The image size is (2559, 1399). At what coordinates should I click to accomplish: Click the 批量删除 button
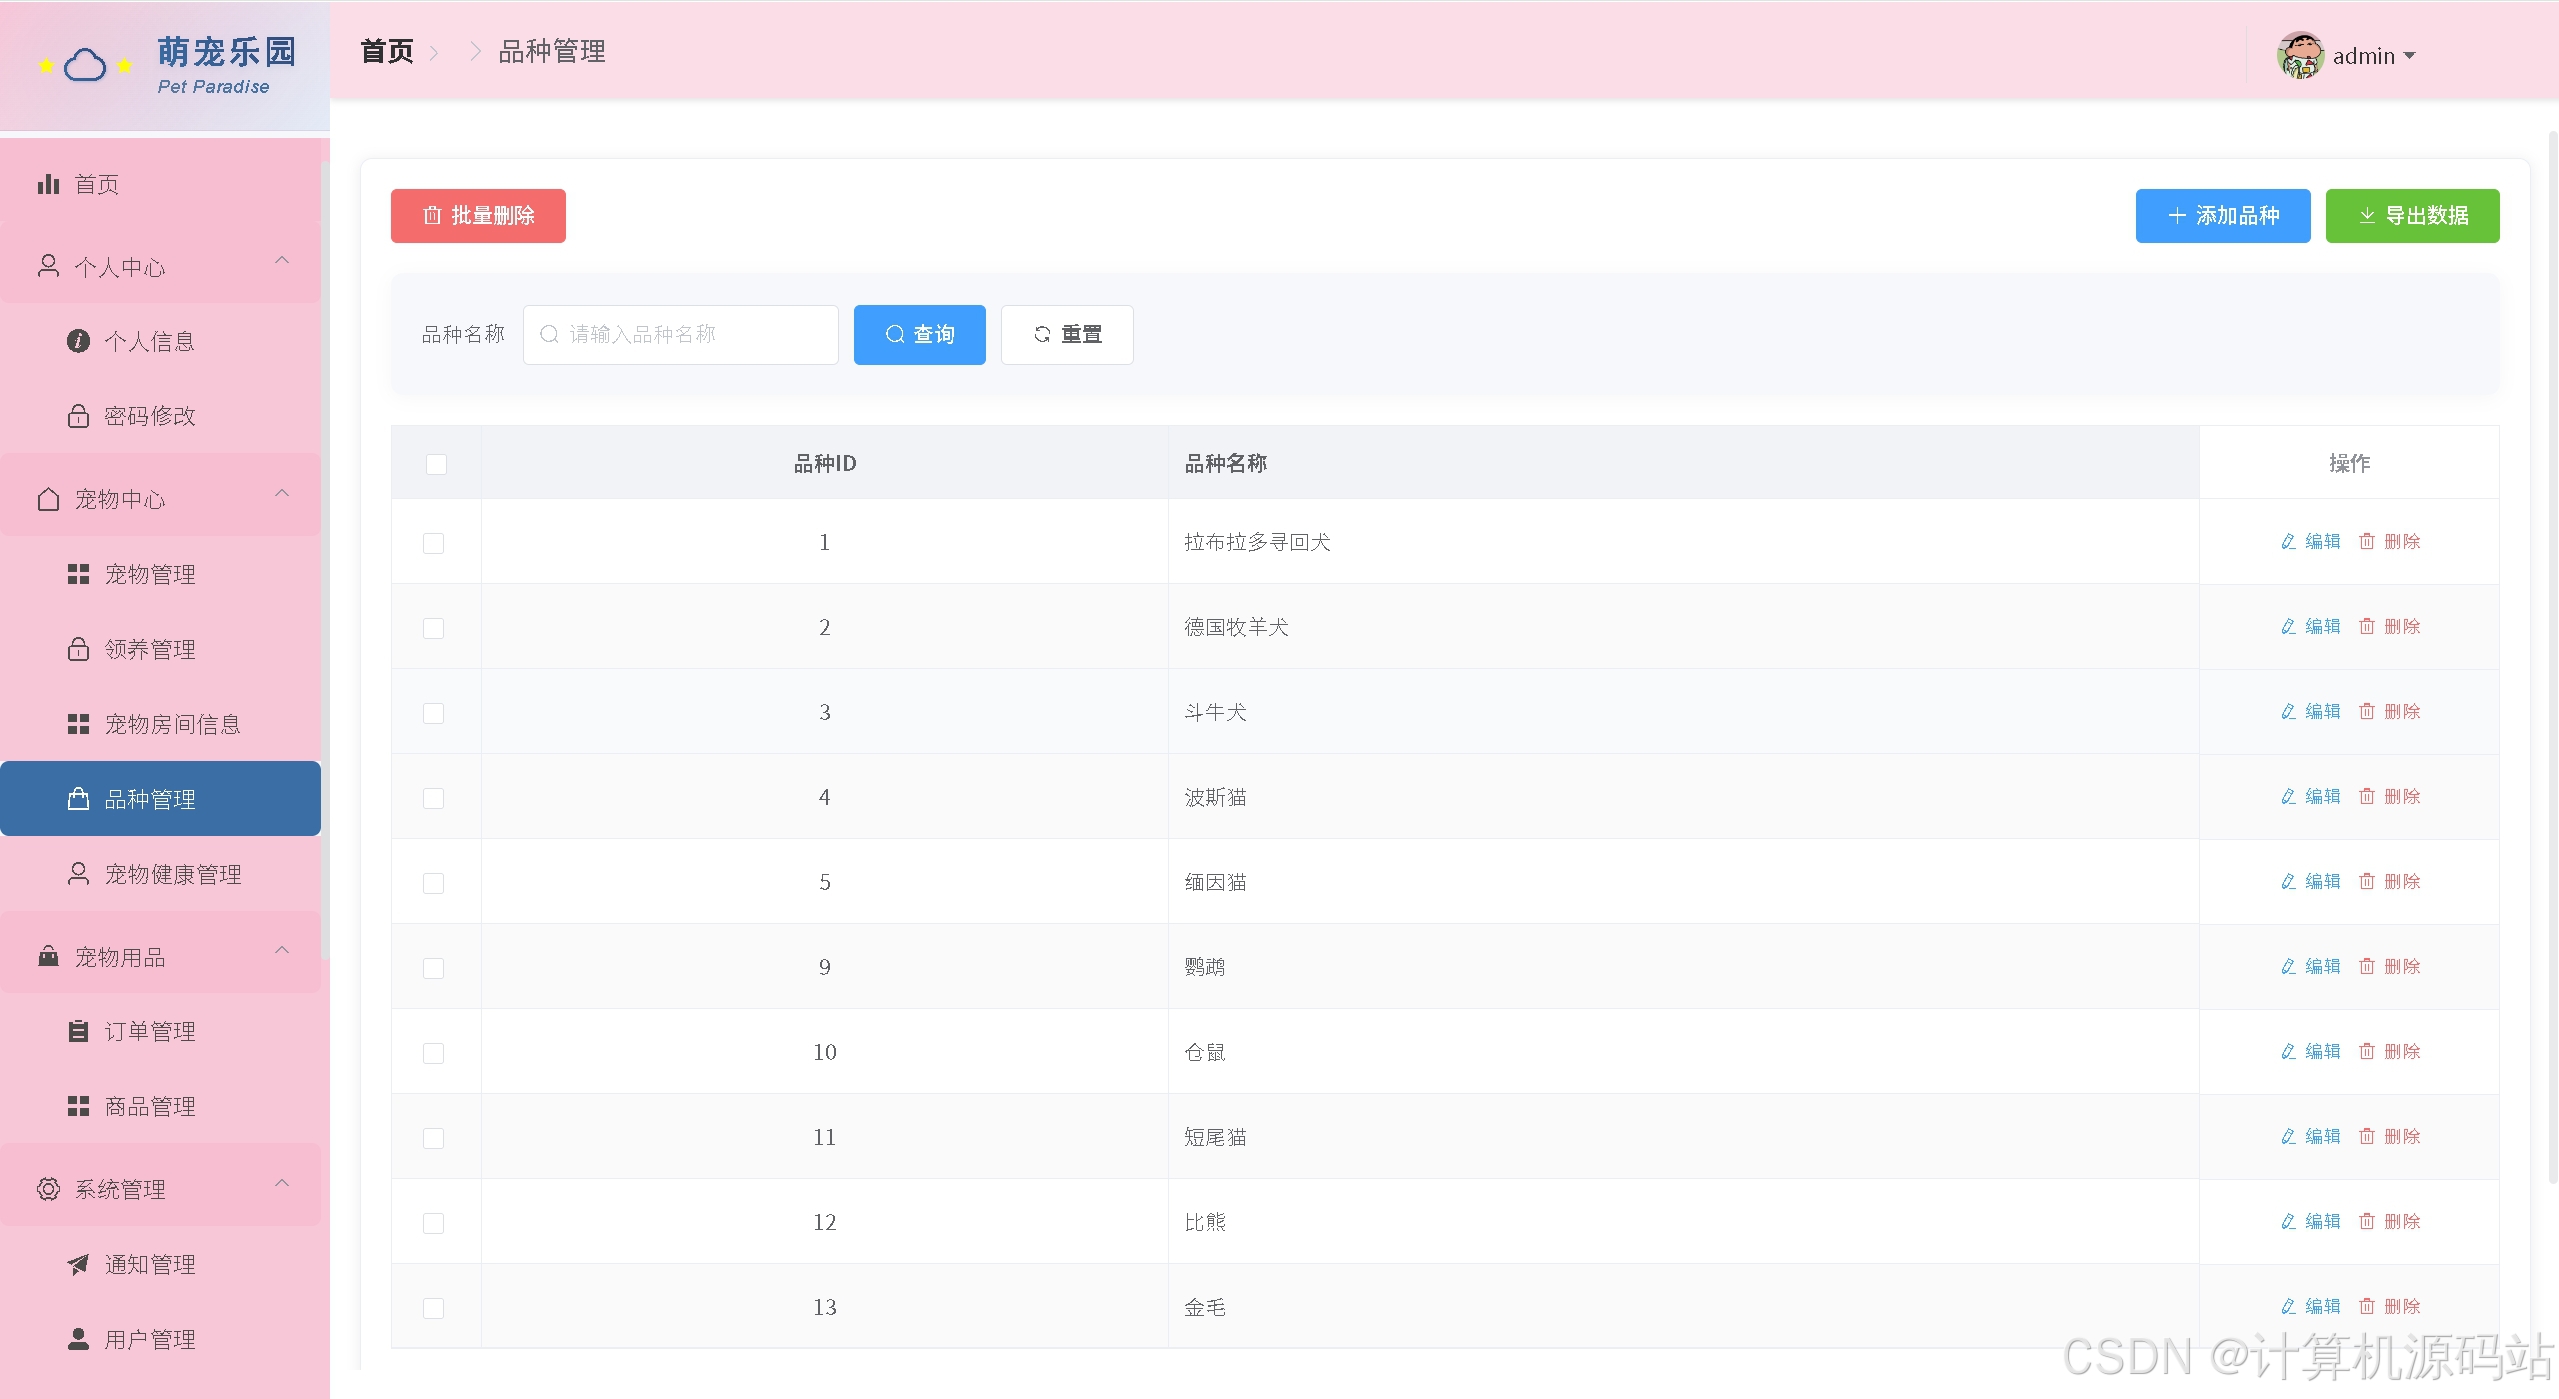pyautogui.click(x=478, y=216)
